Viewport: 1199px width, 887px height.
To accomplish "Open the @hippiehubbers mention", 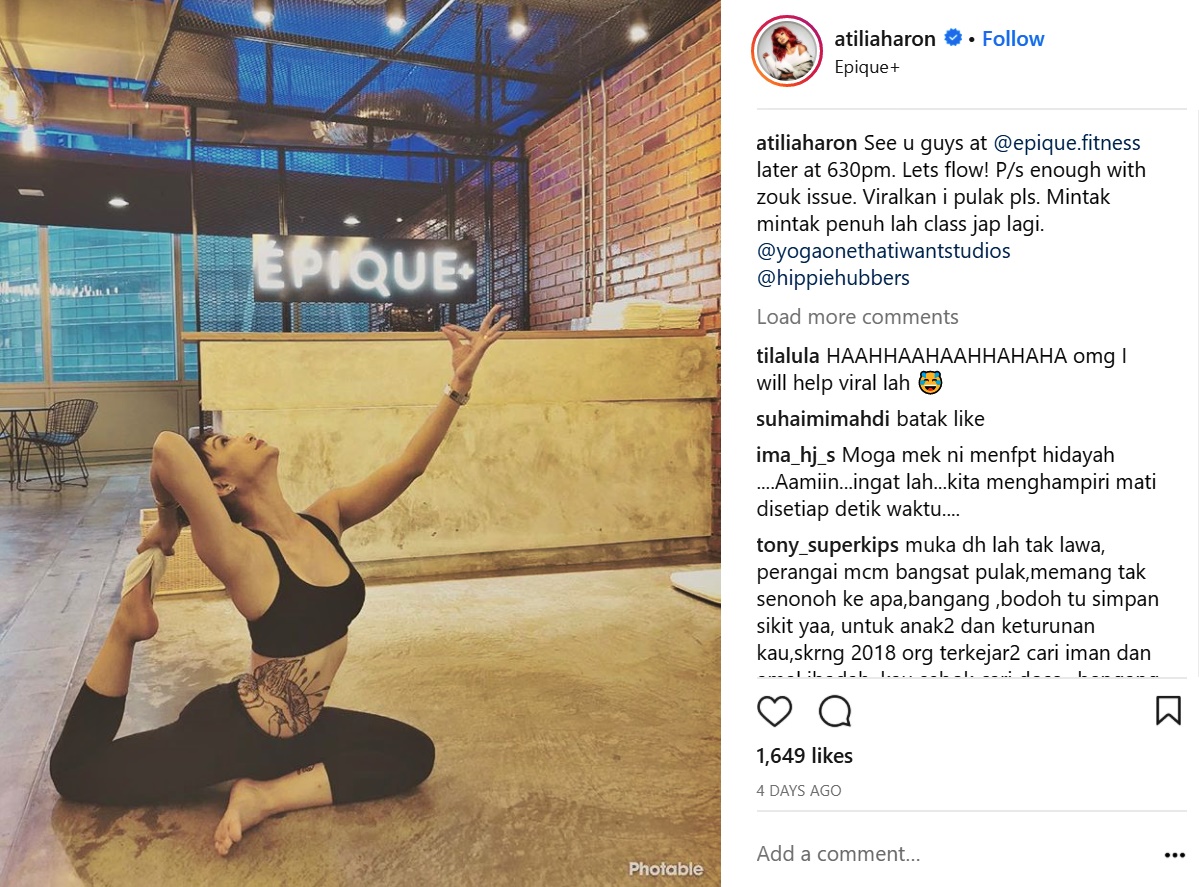I will pyautogui.click(x=833, y=278).
